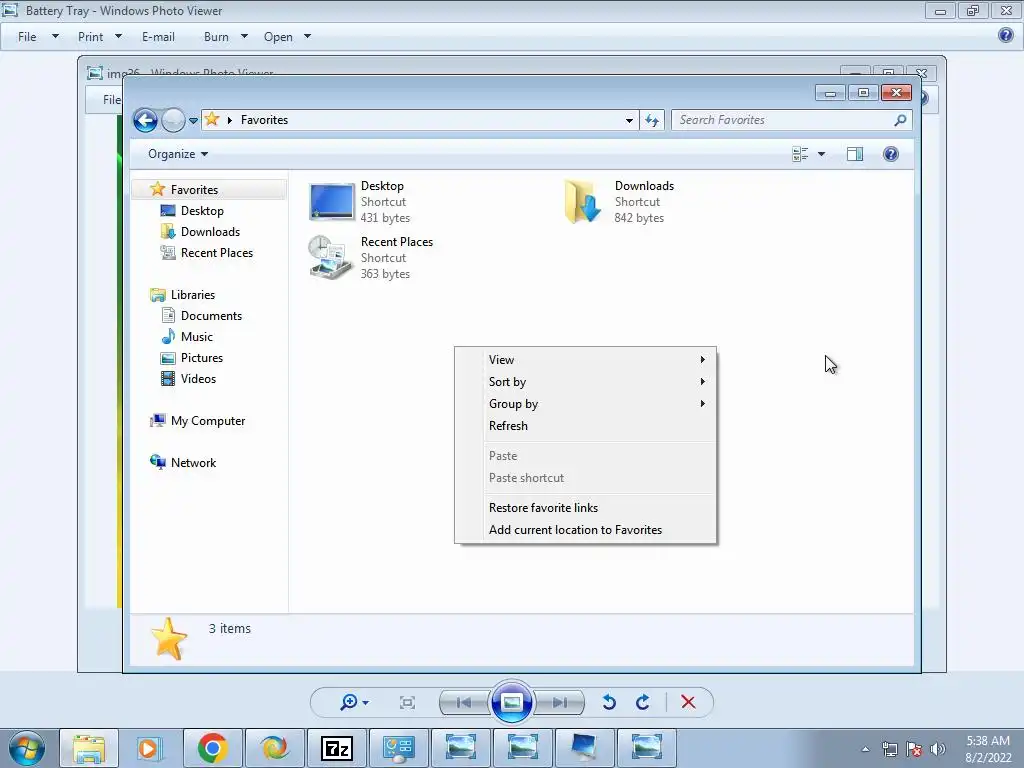Go to the previous photo
Screen dimensions: 1024x768
coord(464,702)
